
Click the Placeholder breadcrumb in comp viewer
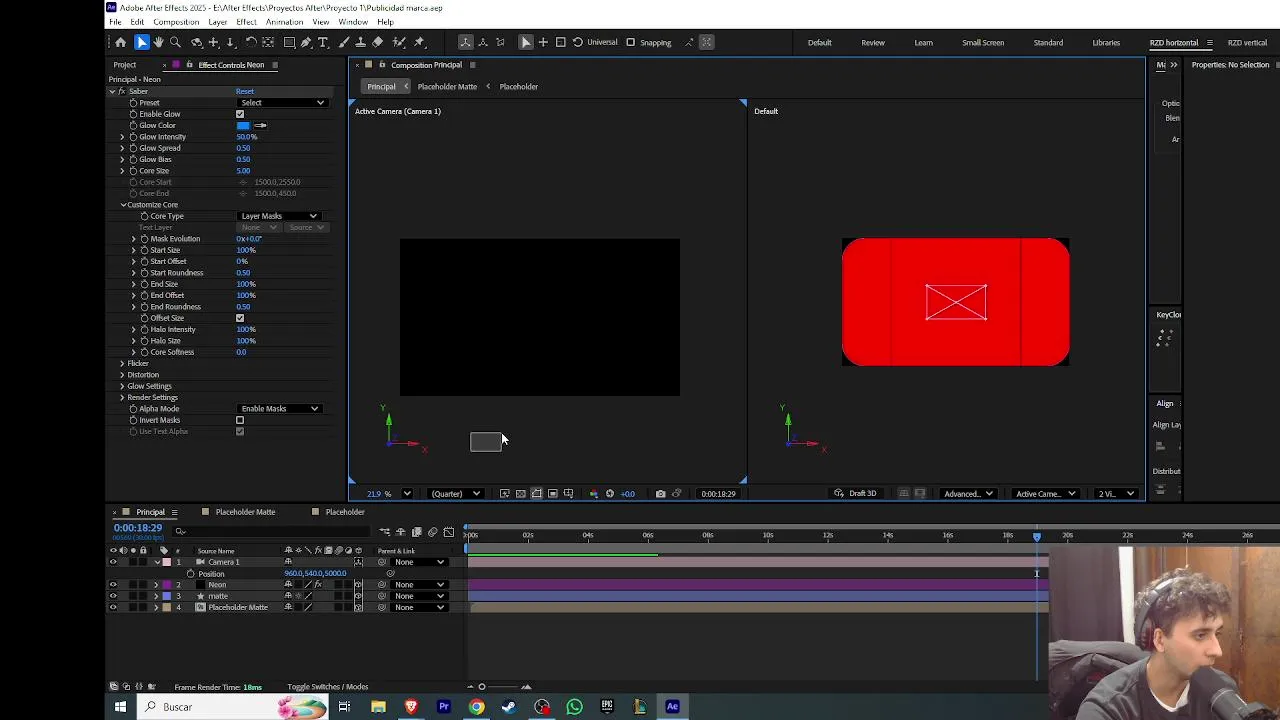(x=518, y=87)
